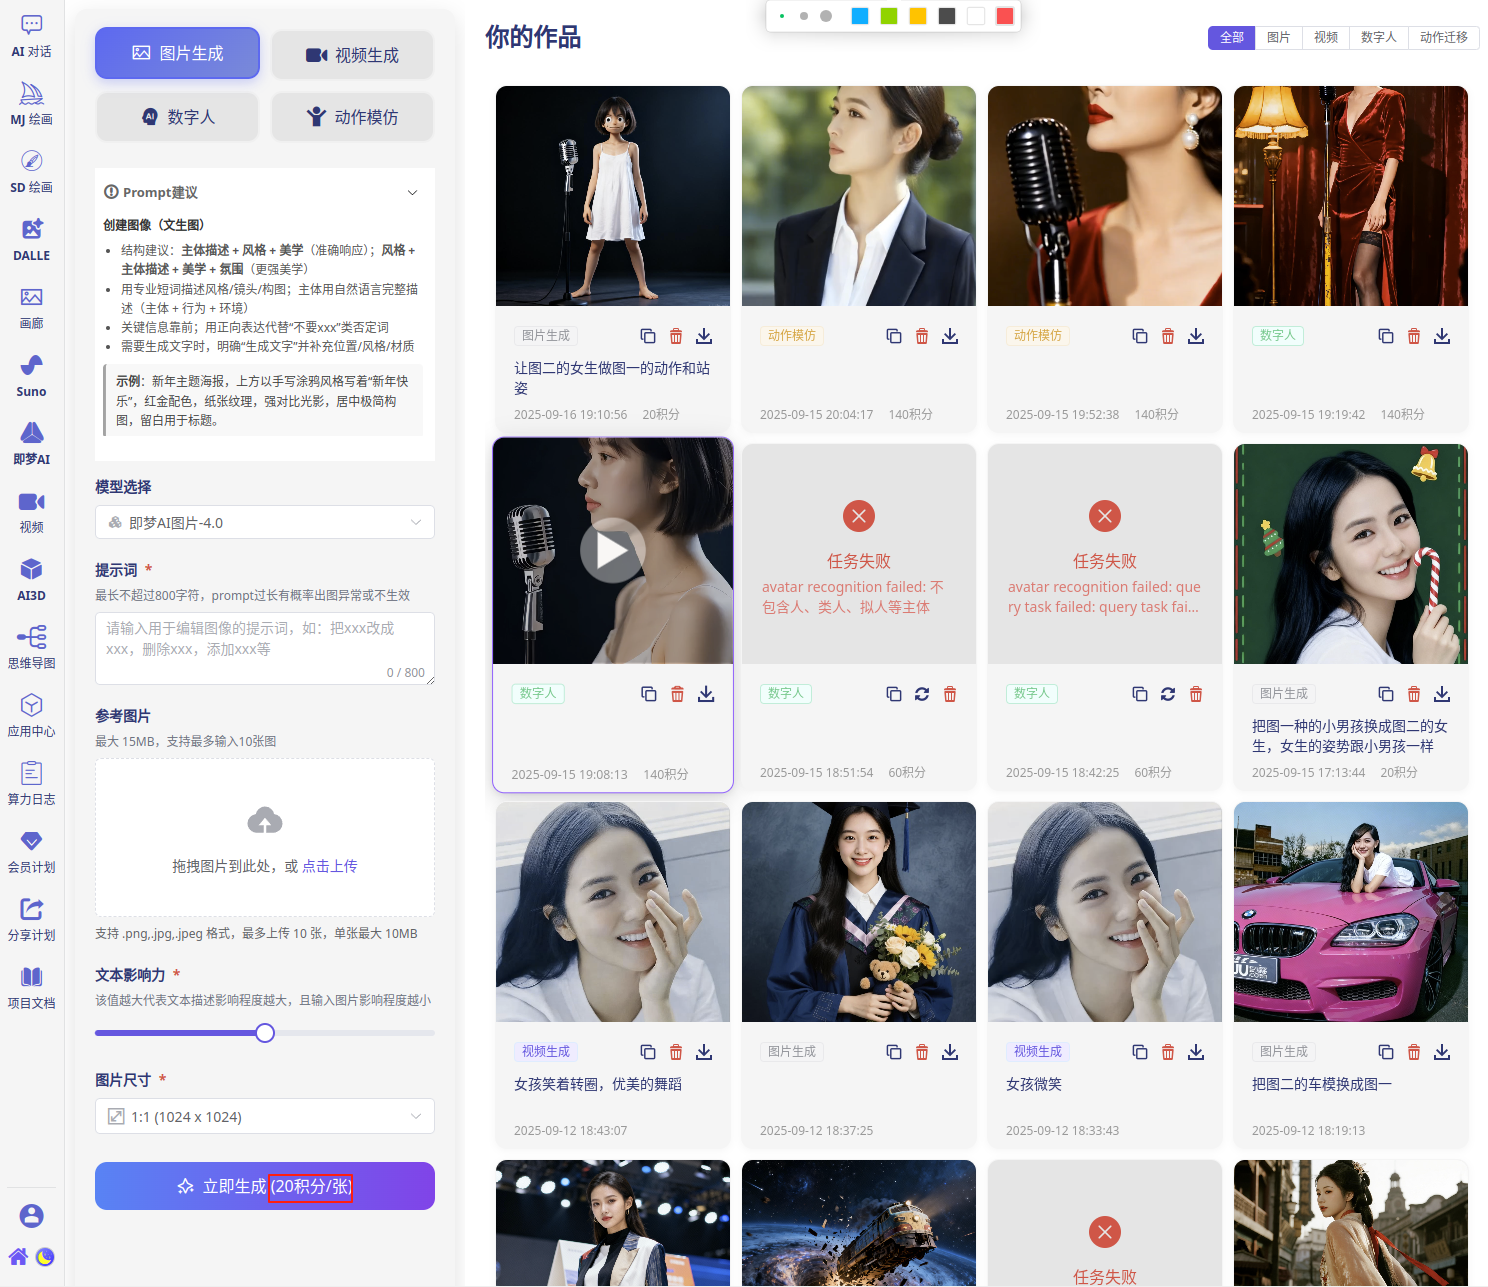Pick the blue color swatch in the floating toolbar
The width and height of the screenshot is (1488, 1287).
tap(860, 16)
